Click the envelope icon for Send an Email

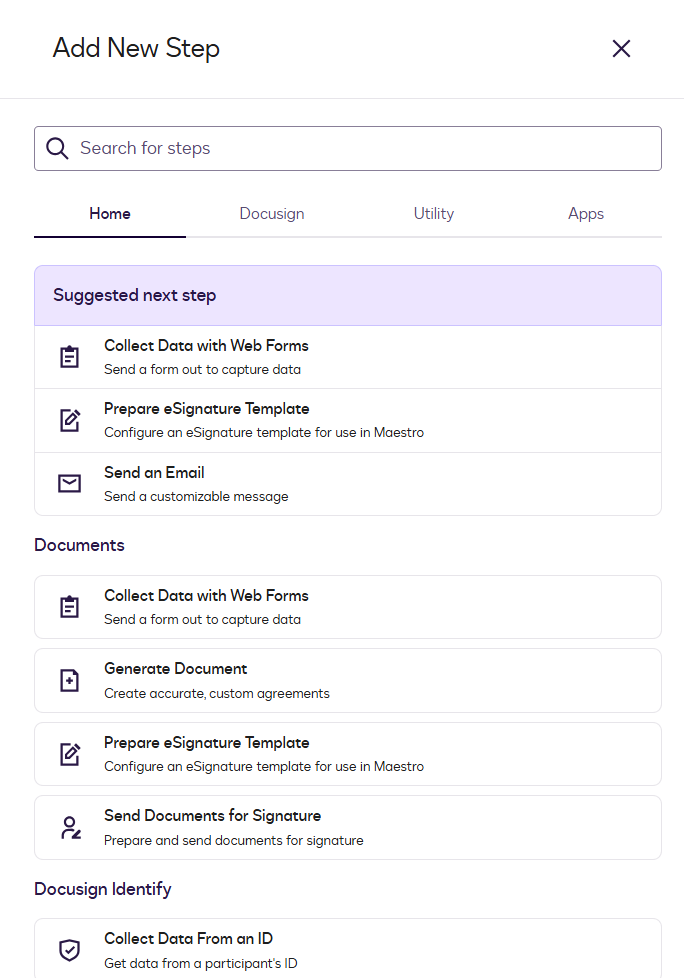pos(69,483)
